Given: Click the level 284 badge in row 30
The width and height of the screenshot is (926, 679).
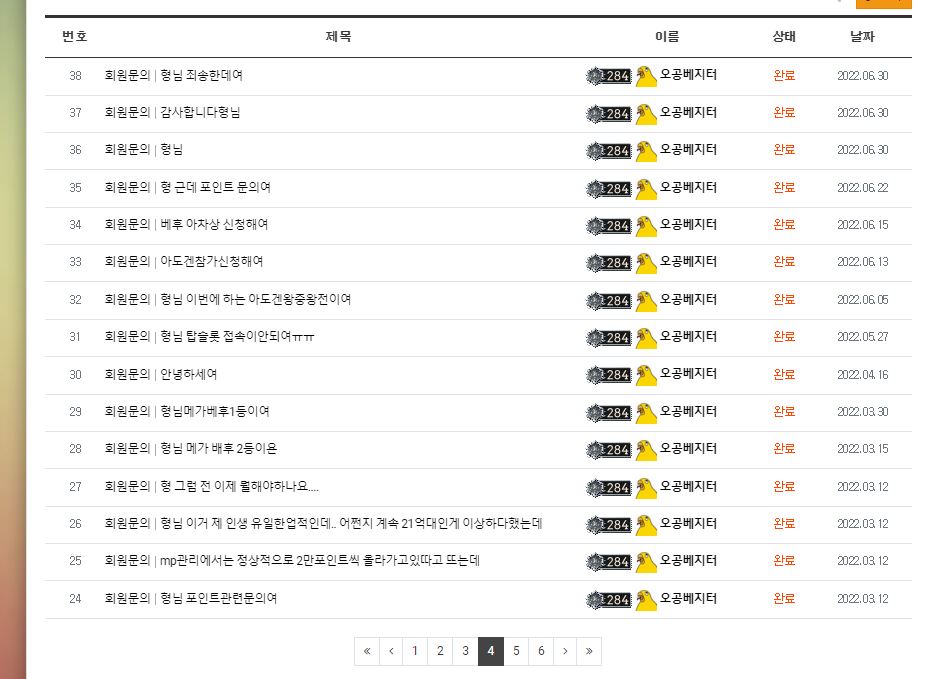Looking at the screenshot, I should click(x=609, y=375).
